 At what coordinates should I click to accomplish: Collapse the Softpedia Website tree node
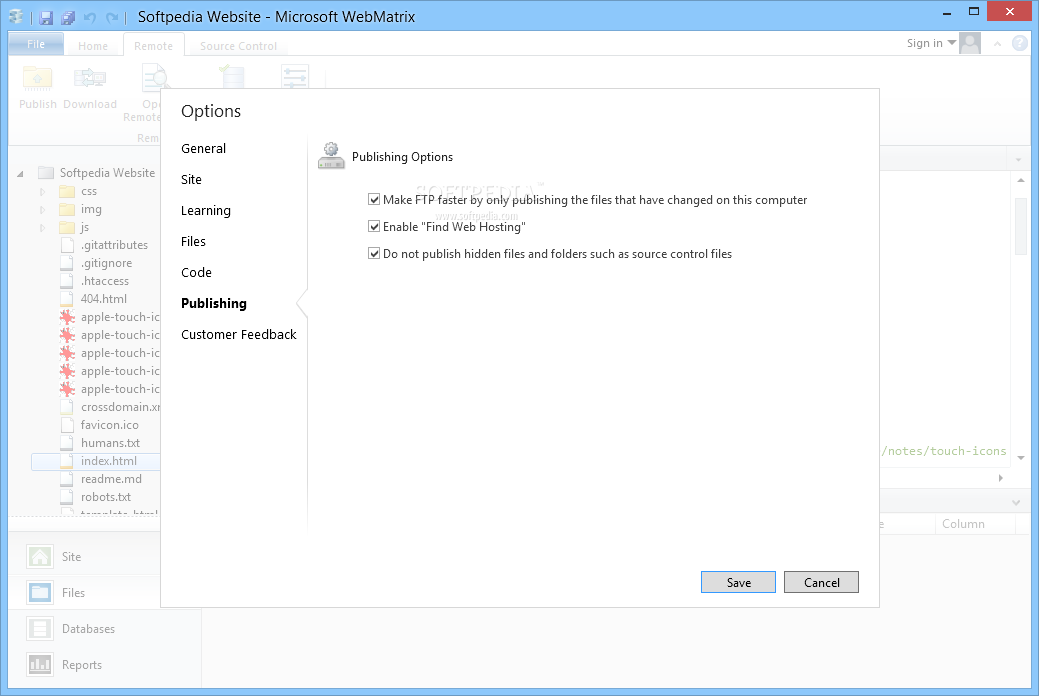pyautogui.click(x=21, y=174)
